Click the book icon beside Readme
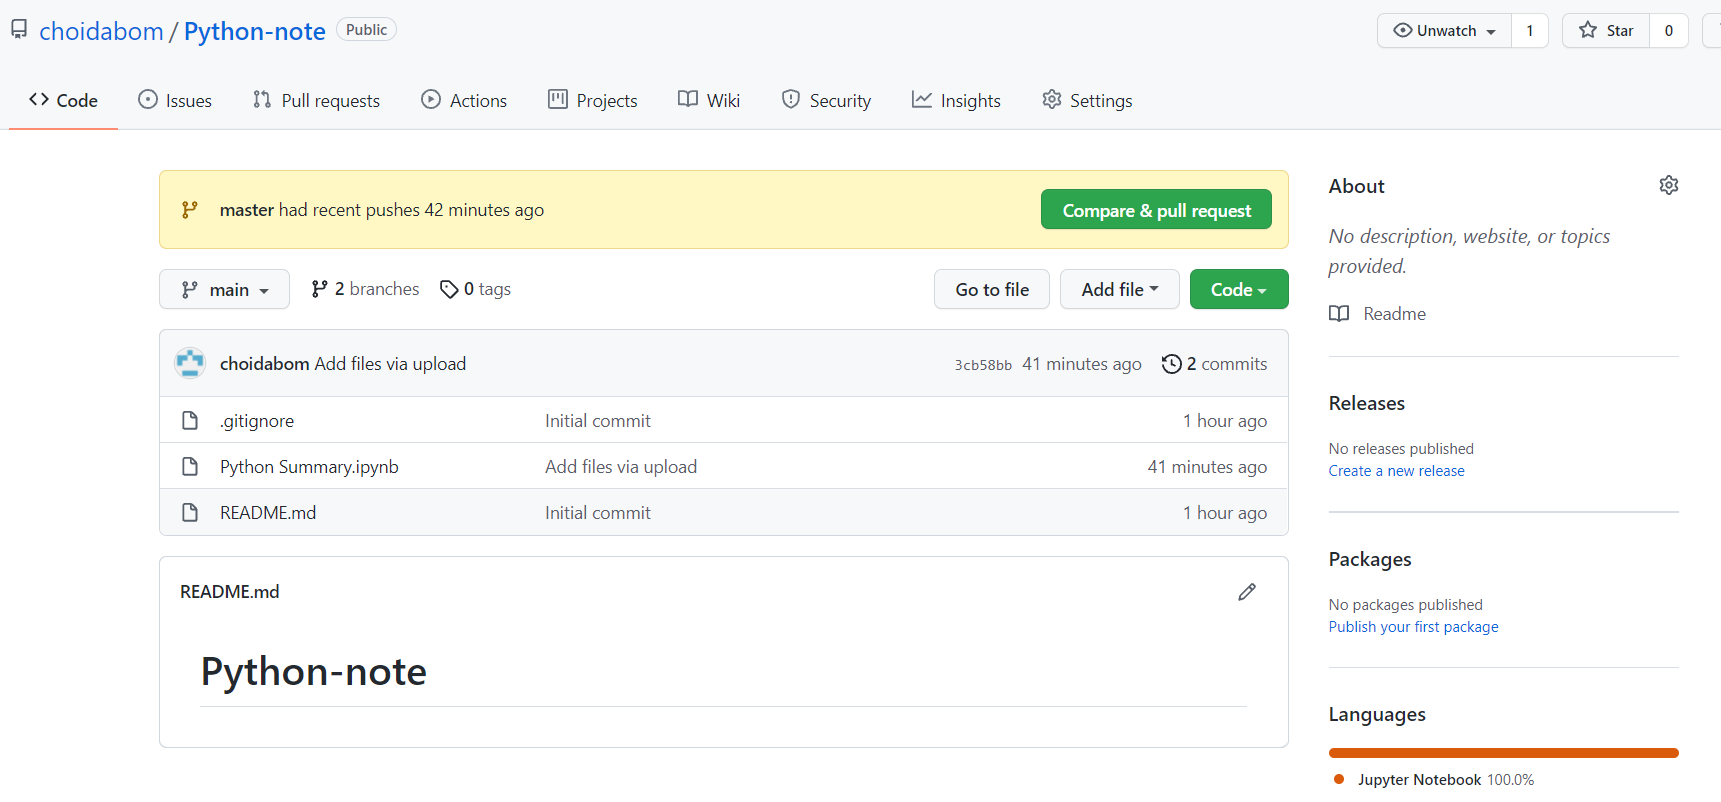 (1339, 314)
